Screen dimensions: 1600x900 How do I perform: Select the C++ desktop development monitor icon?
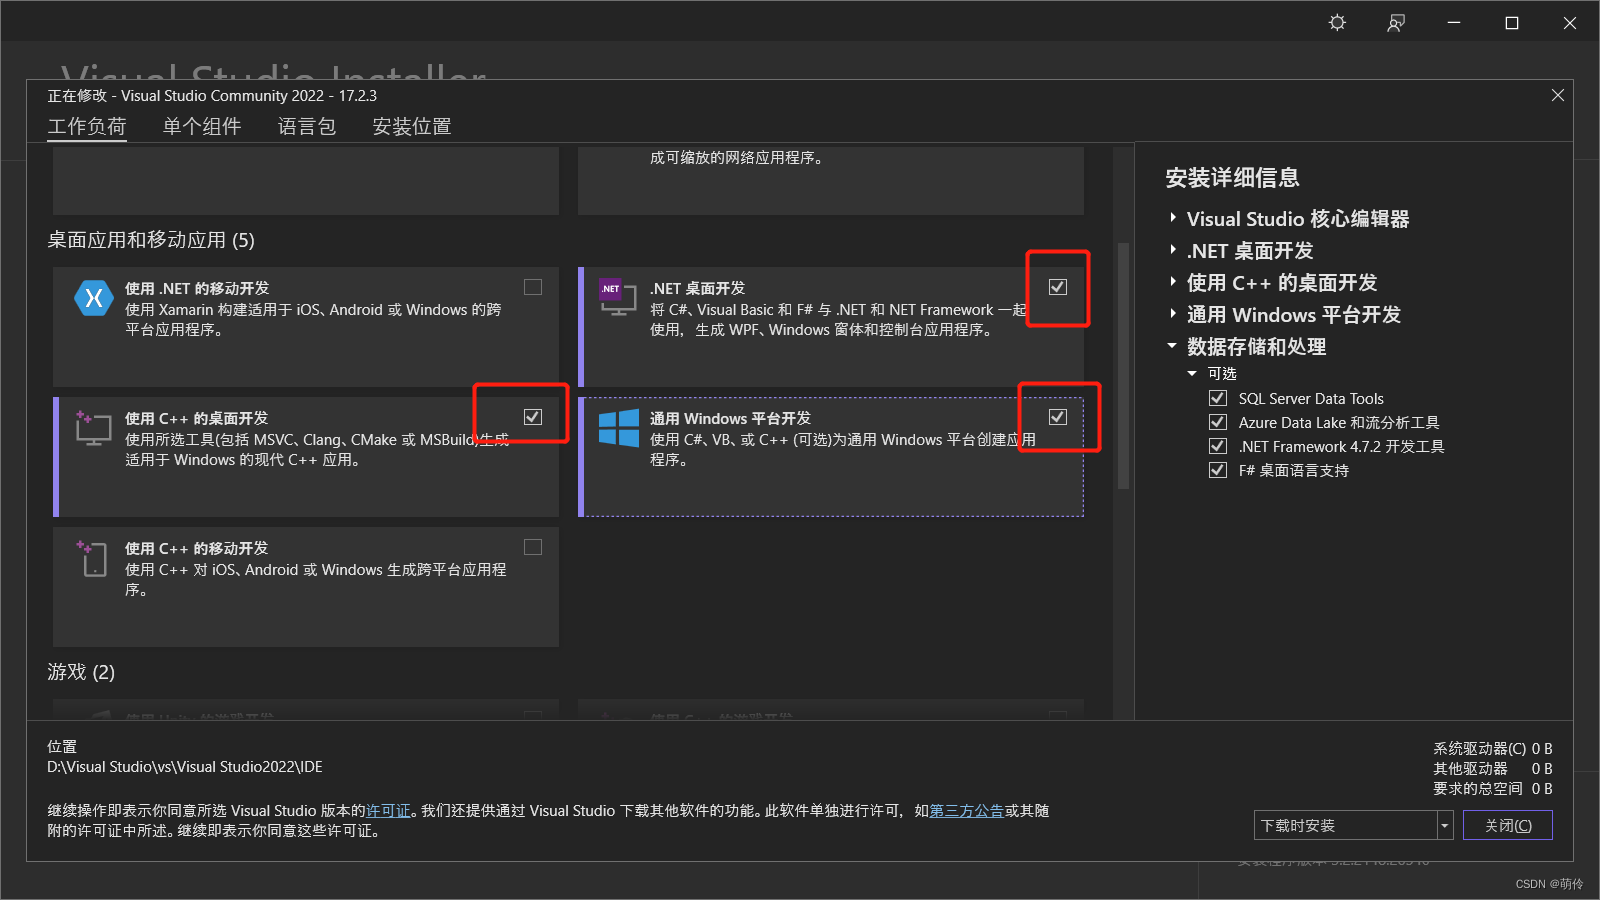[x=93, y=427]
